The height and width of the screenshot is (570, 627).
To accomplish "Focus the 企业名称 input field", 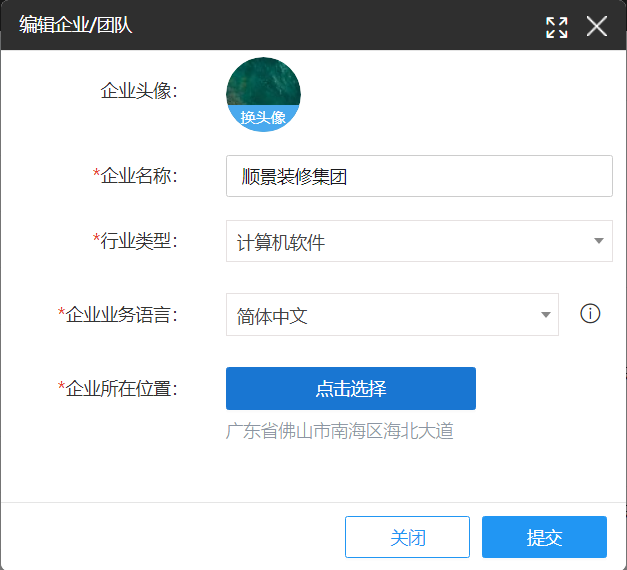I will coord(419,176).
